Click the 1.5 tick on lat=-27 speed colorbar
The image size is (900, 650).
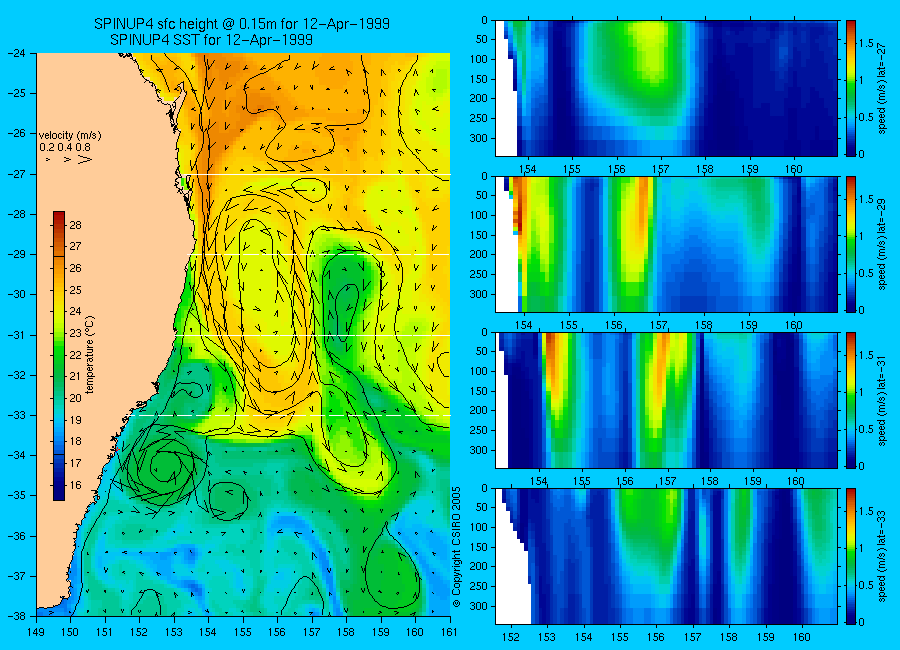866,44
